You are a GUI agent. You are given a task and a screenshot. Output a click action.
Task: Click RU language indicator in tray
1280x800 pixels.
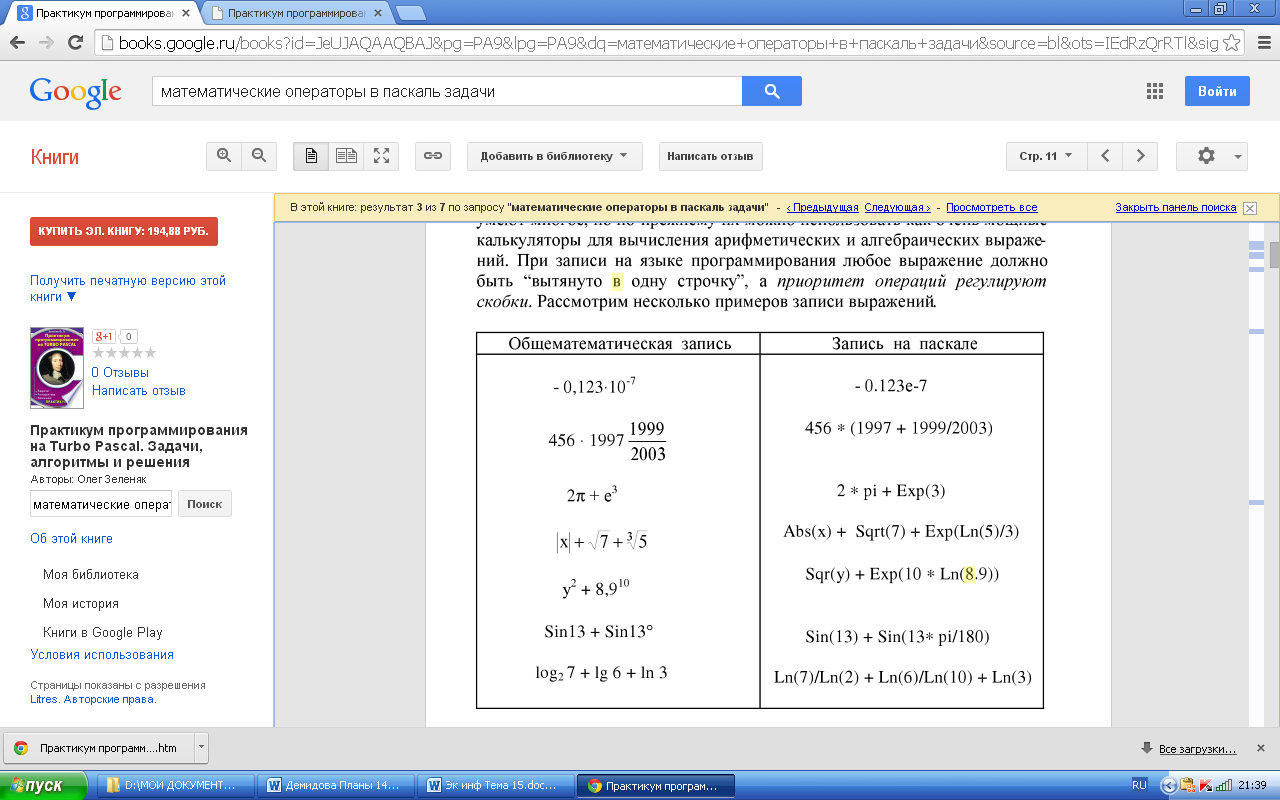pos(1139,785)
